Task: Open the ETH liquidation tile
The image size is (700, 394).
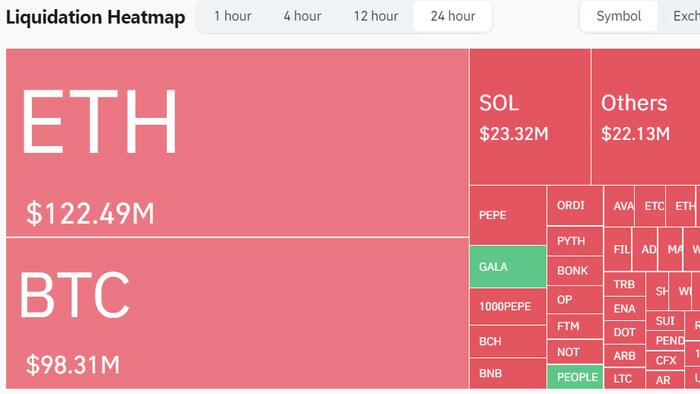Action: 237,142
